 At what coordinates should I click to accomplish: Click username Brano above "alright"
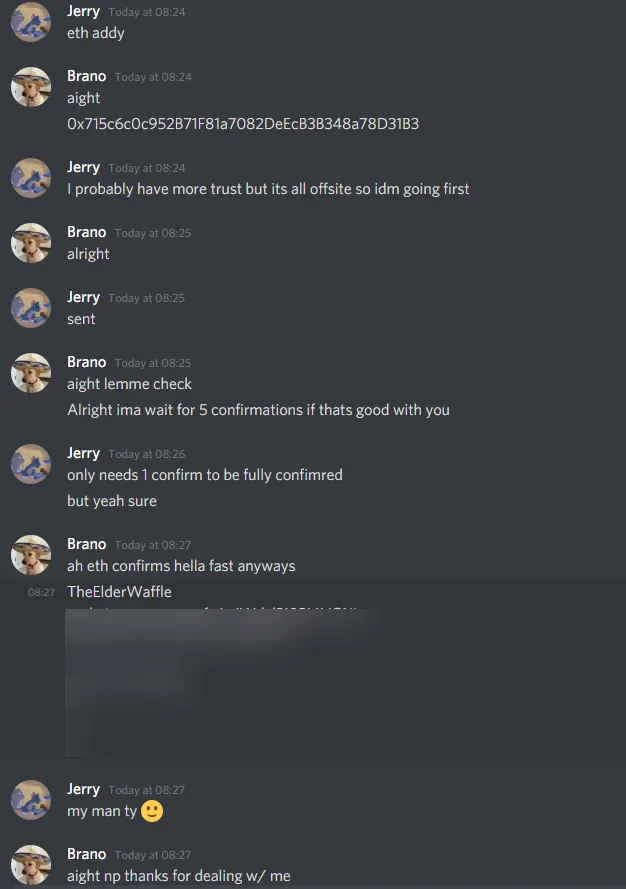86,232
